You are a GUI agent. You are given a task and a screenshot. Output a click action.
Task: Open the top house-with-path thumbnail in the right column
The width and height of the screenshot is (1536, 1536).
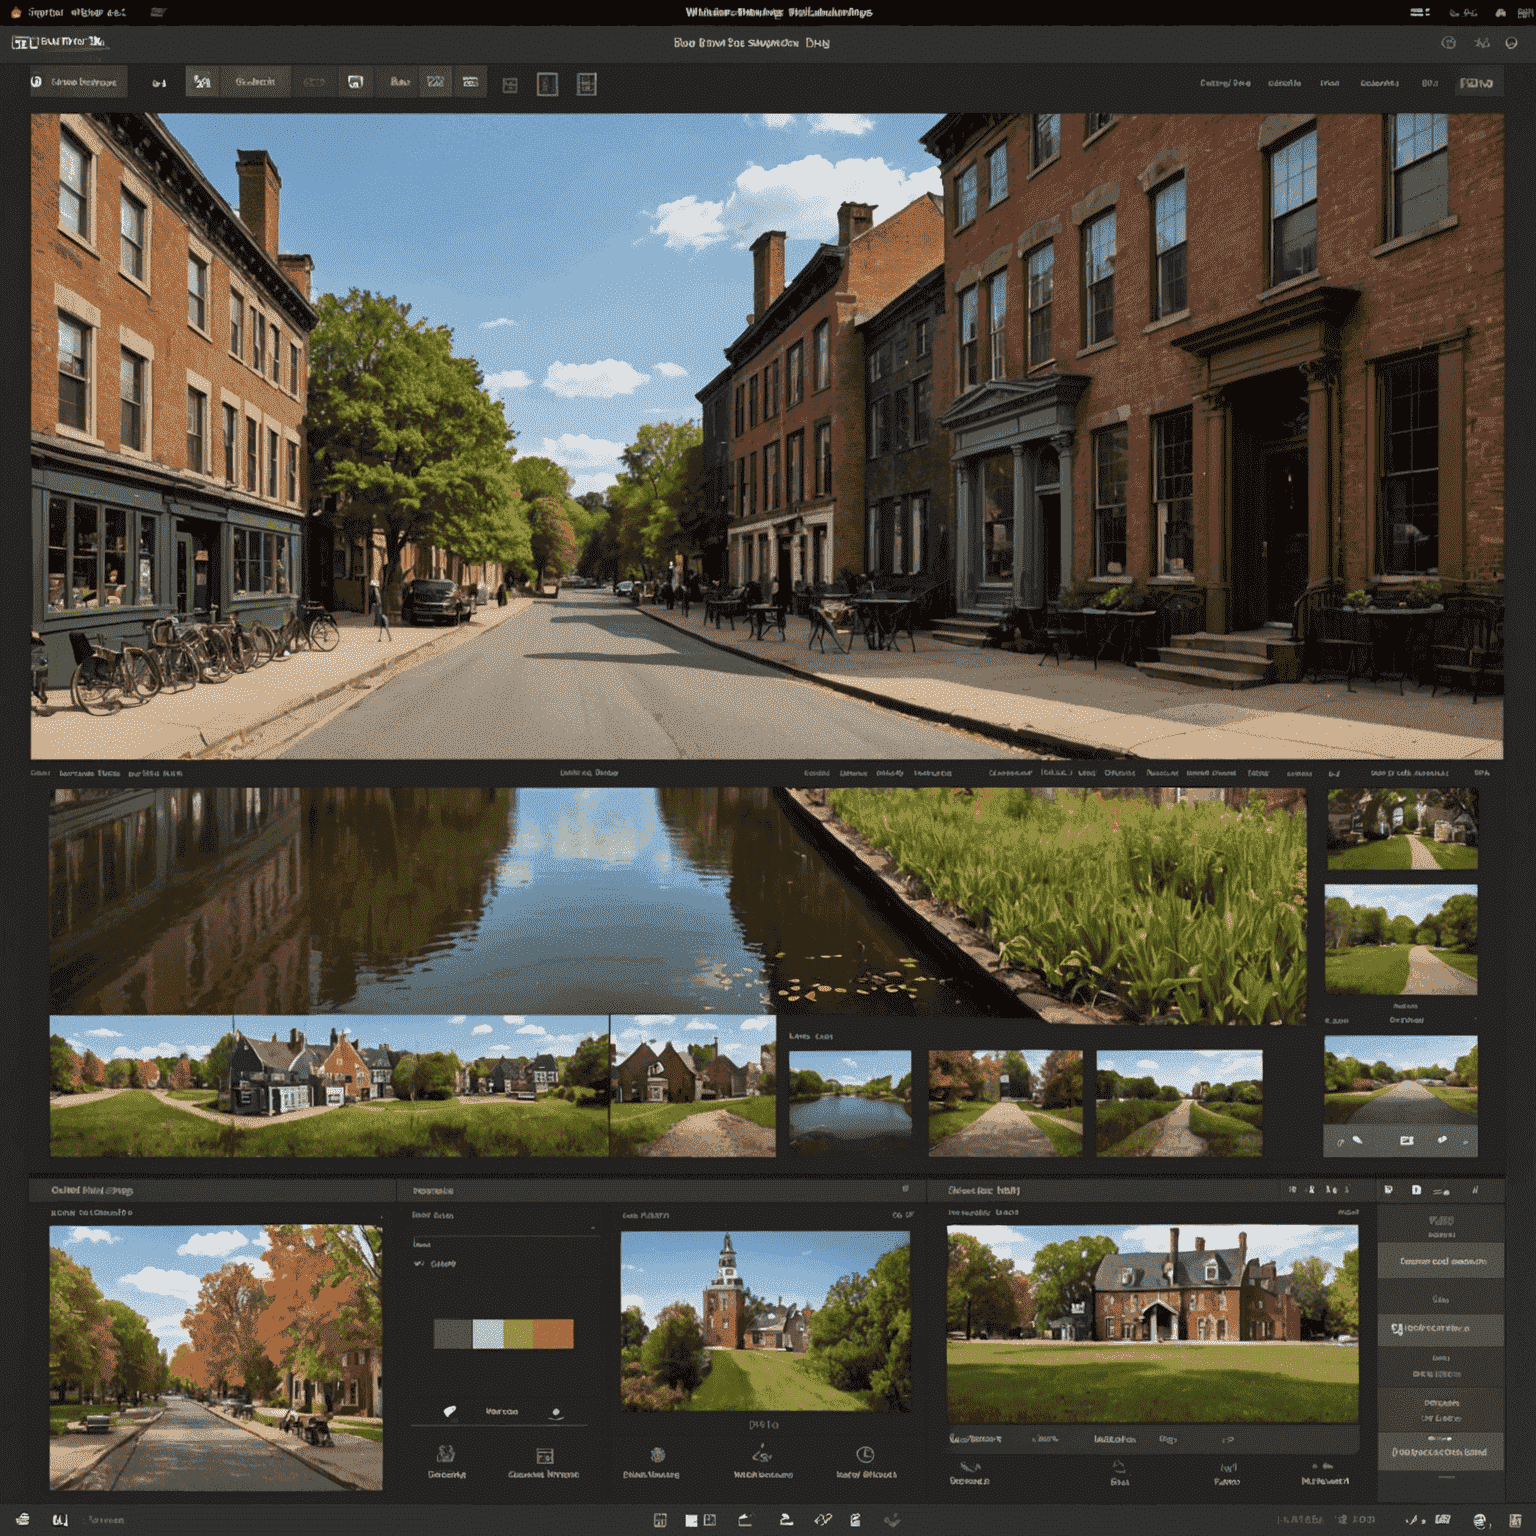1402,829
